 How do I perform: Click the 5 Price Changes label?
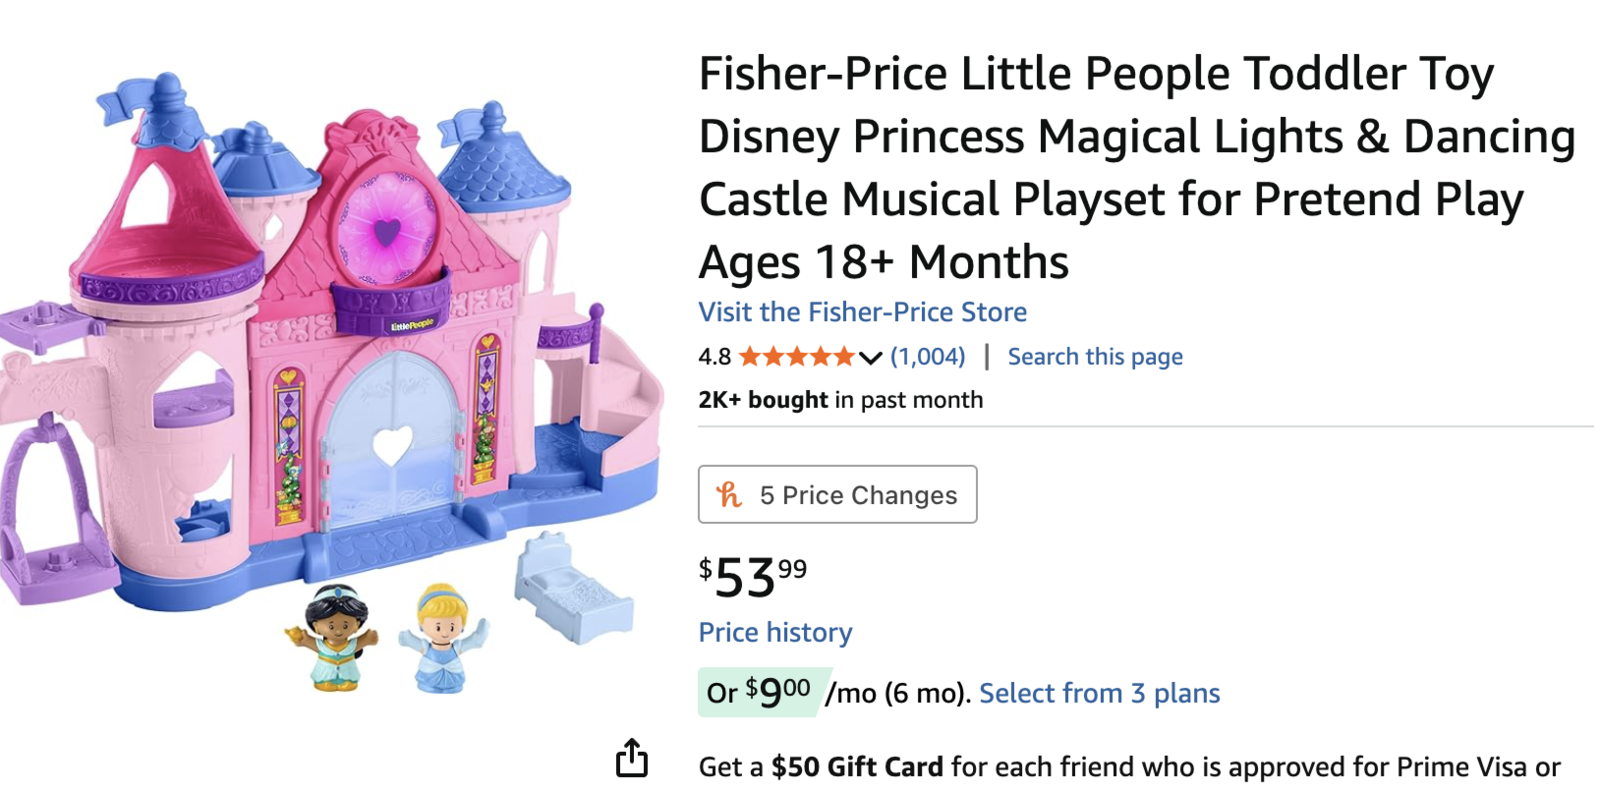(x=858, y=495)
